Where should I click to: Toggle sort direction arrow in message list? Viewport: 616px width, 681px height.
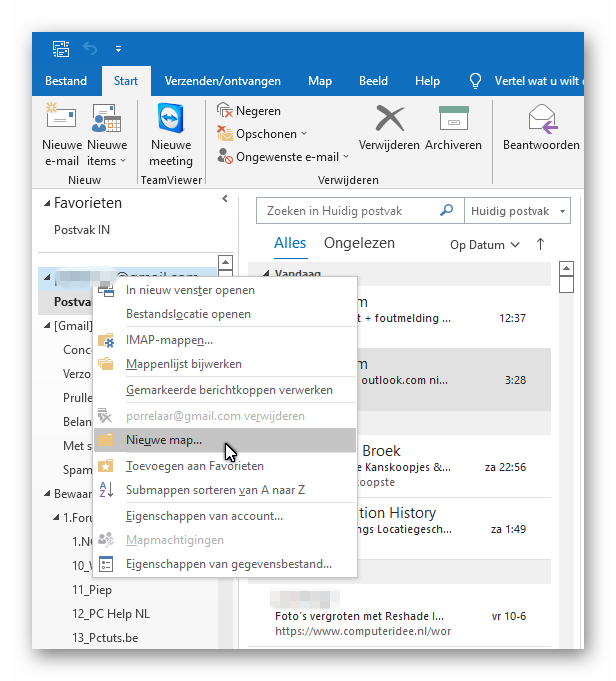541,244
